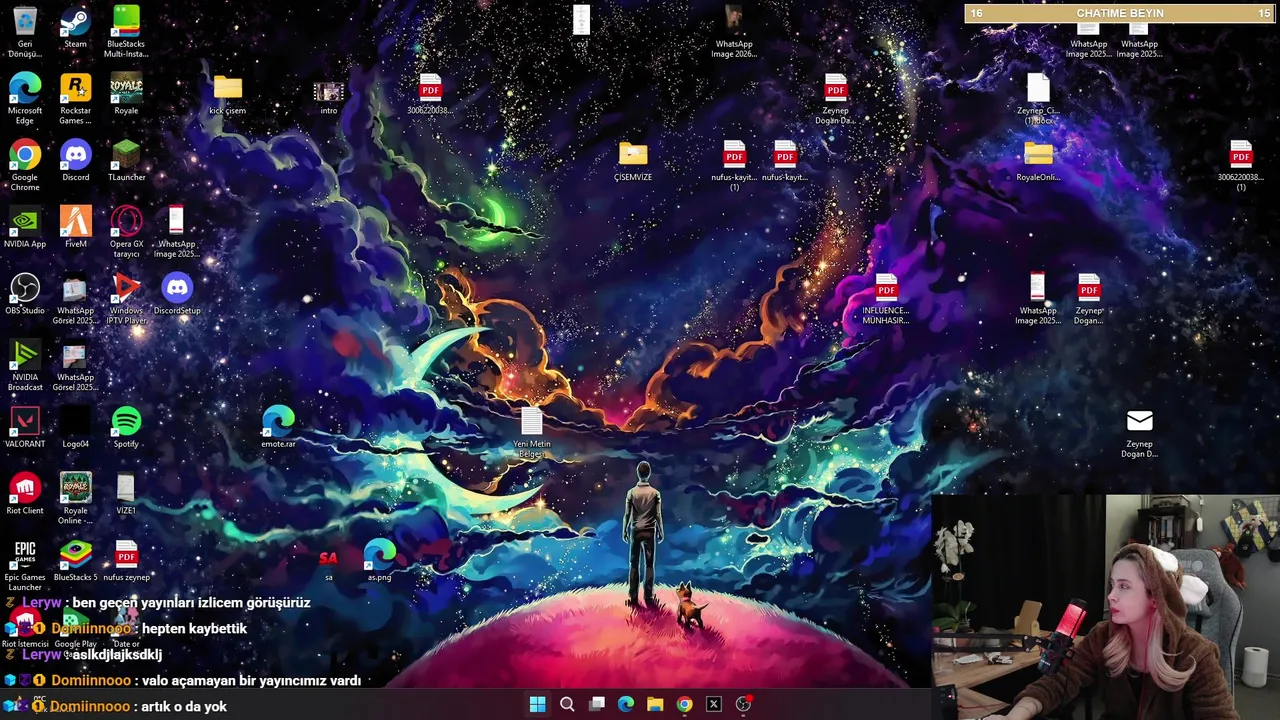This screenshot has height=720, width=1280.
Task: Open the Windows Start button in taskbar
Action: tap(537, 704)
